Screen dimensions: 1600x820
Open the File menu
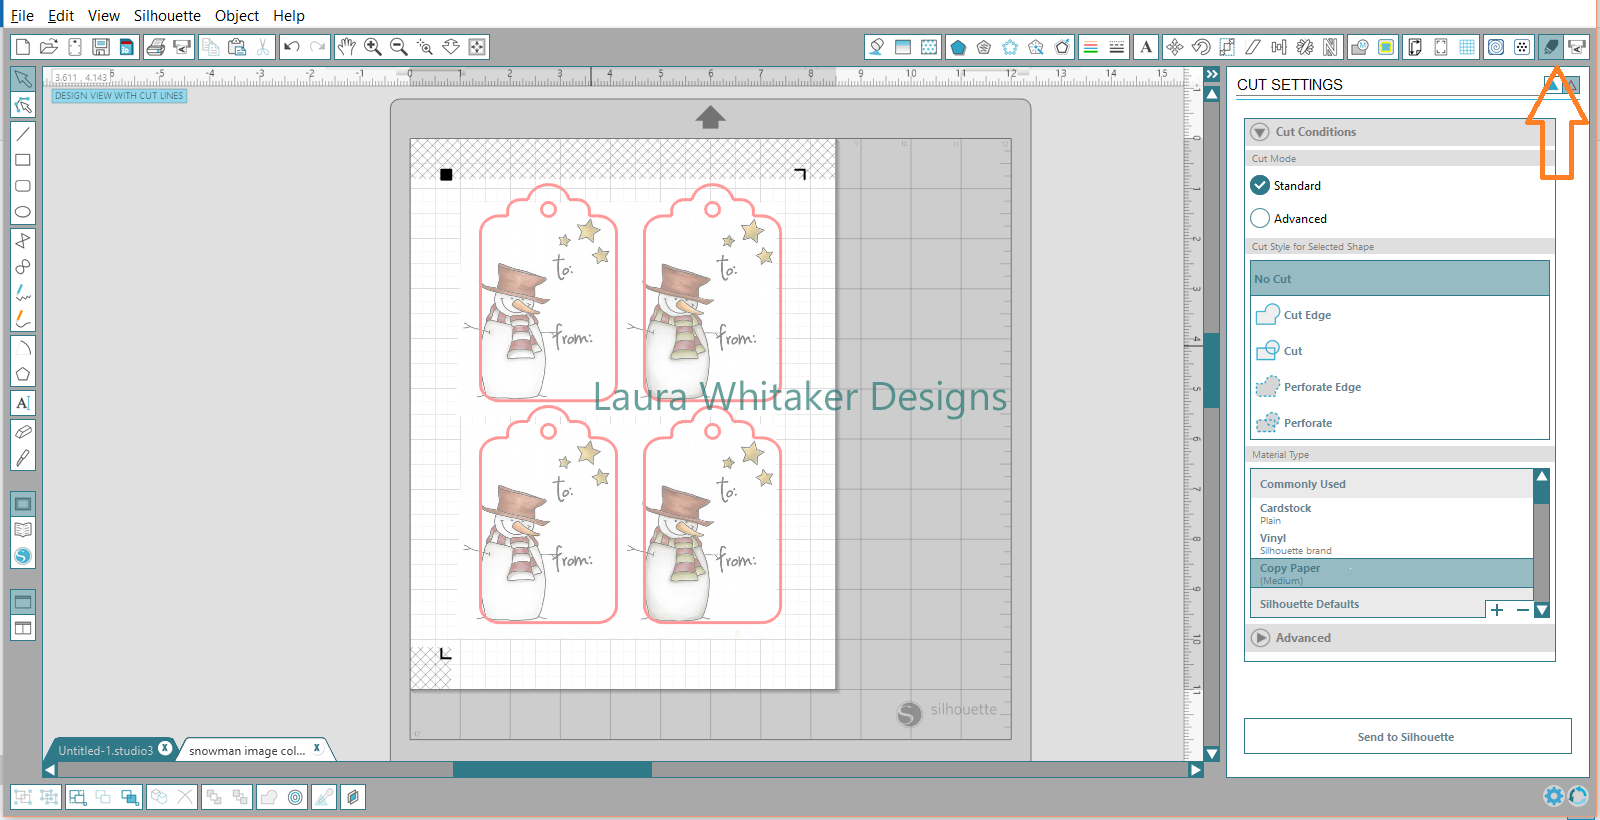pyautogui.click(x=22, y=16)
